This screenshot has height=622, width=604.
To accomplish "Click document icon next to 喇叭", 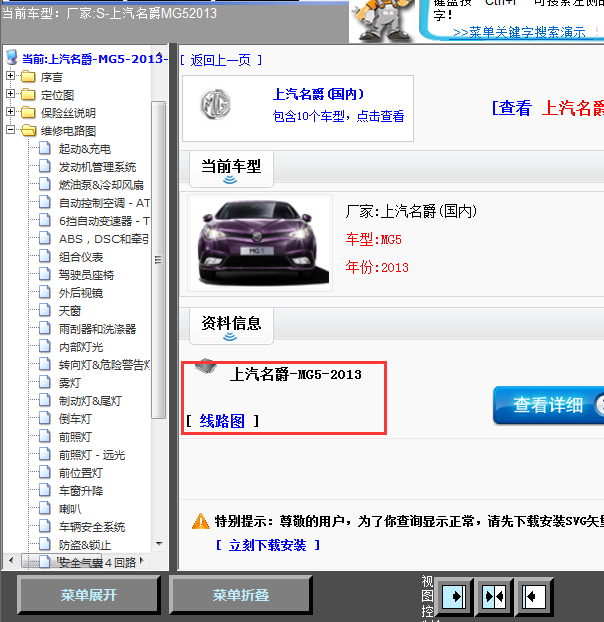I will (x=45, y=508).
